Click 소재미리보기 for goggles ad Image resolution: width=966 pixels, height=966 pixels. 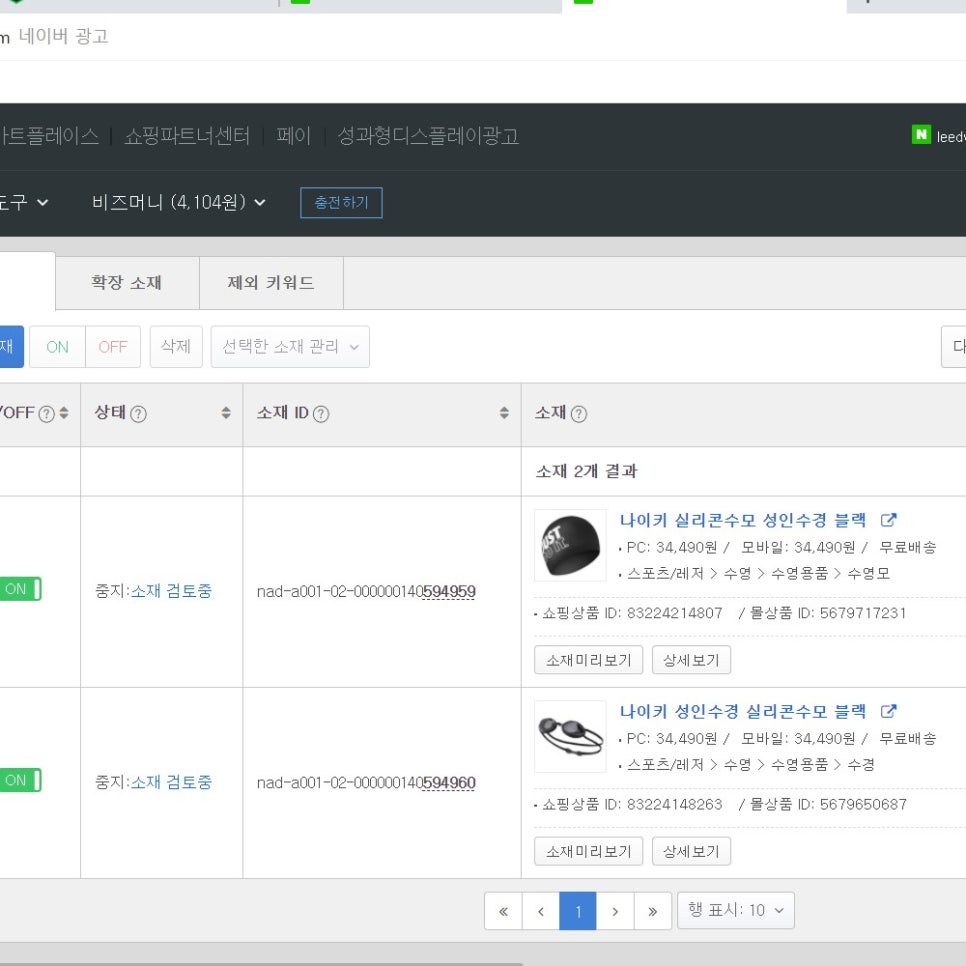click(x=588, y=851)
